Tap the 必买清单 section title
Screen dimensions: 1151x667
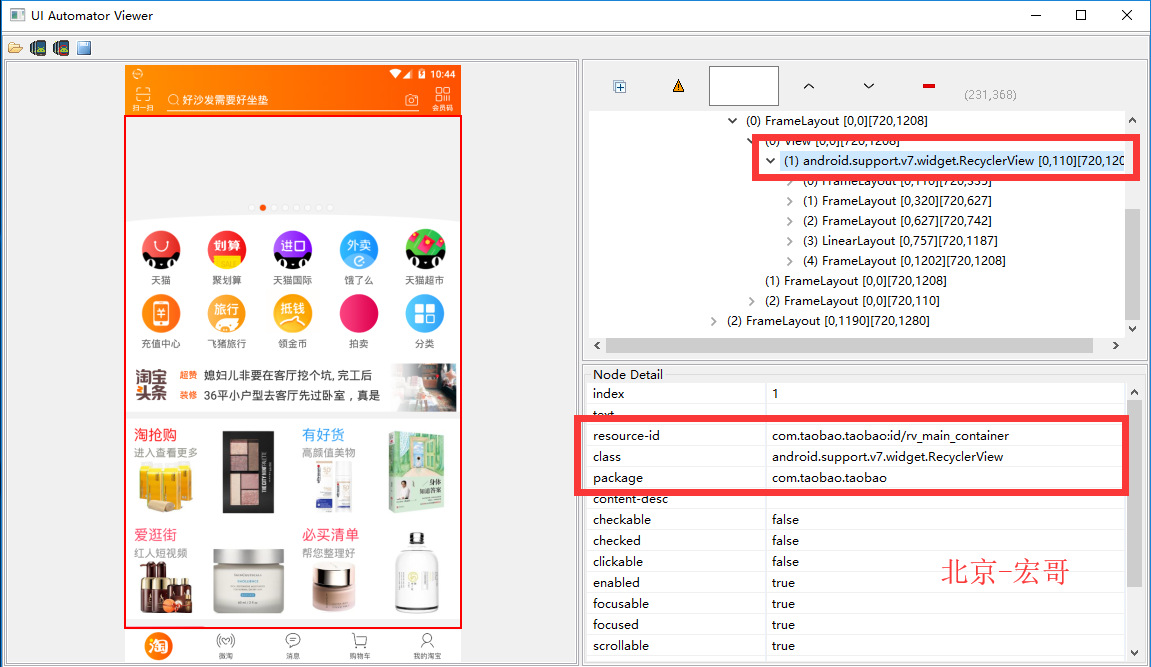tap(330, 535)
